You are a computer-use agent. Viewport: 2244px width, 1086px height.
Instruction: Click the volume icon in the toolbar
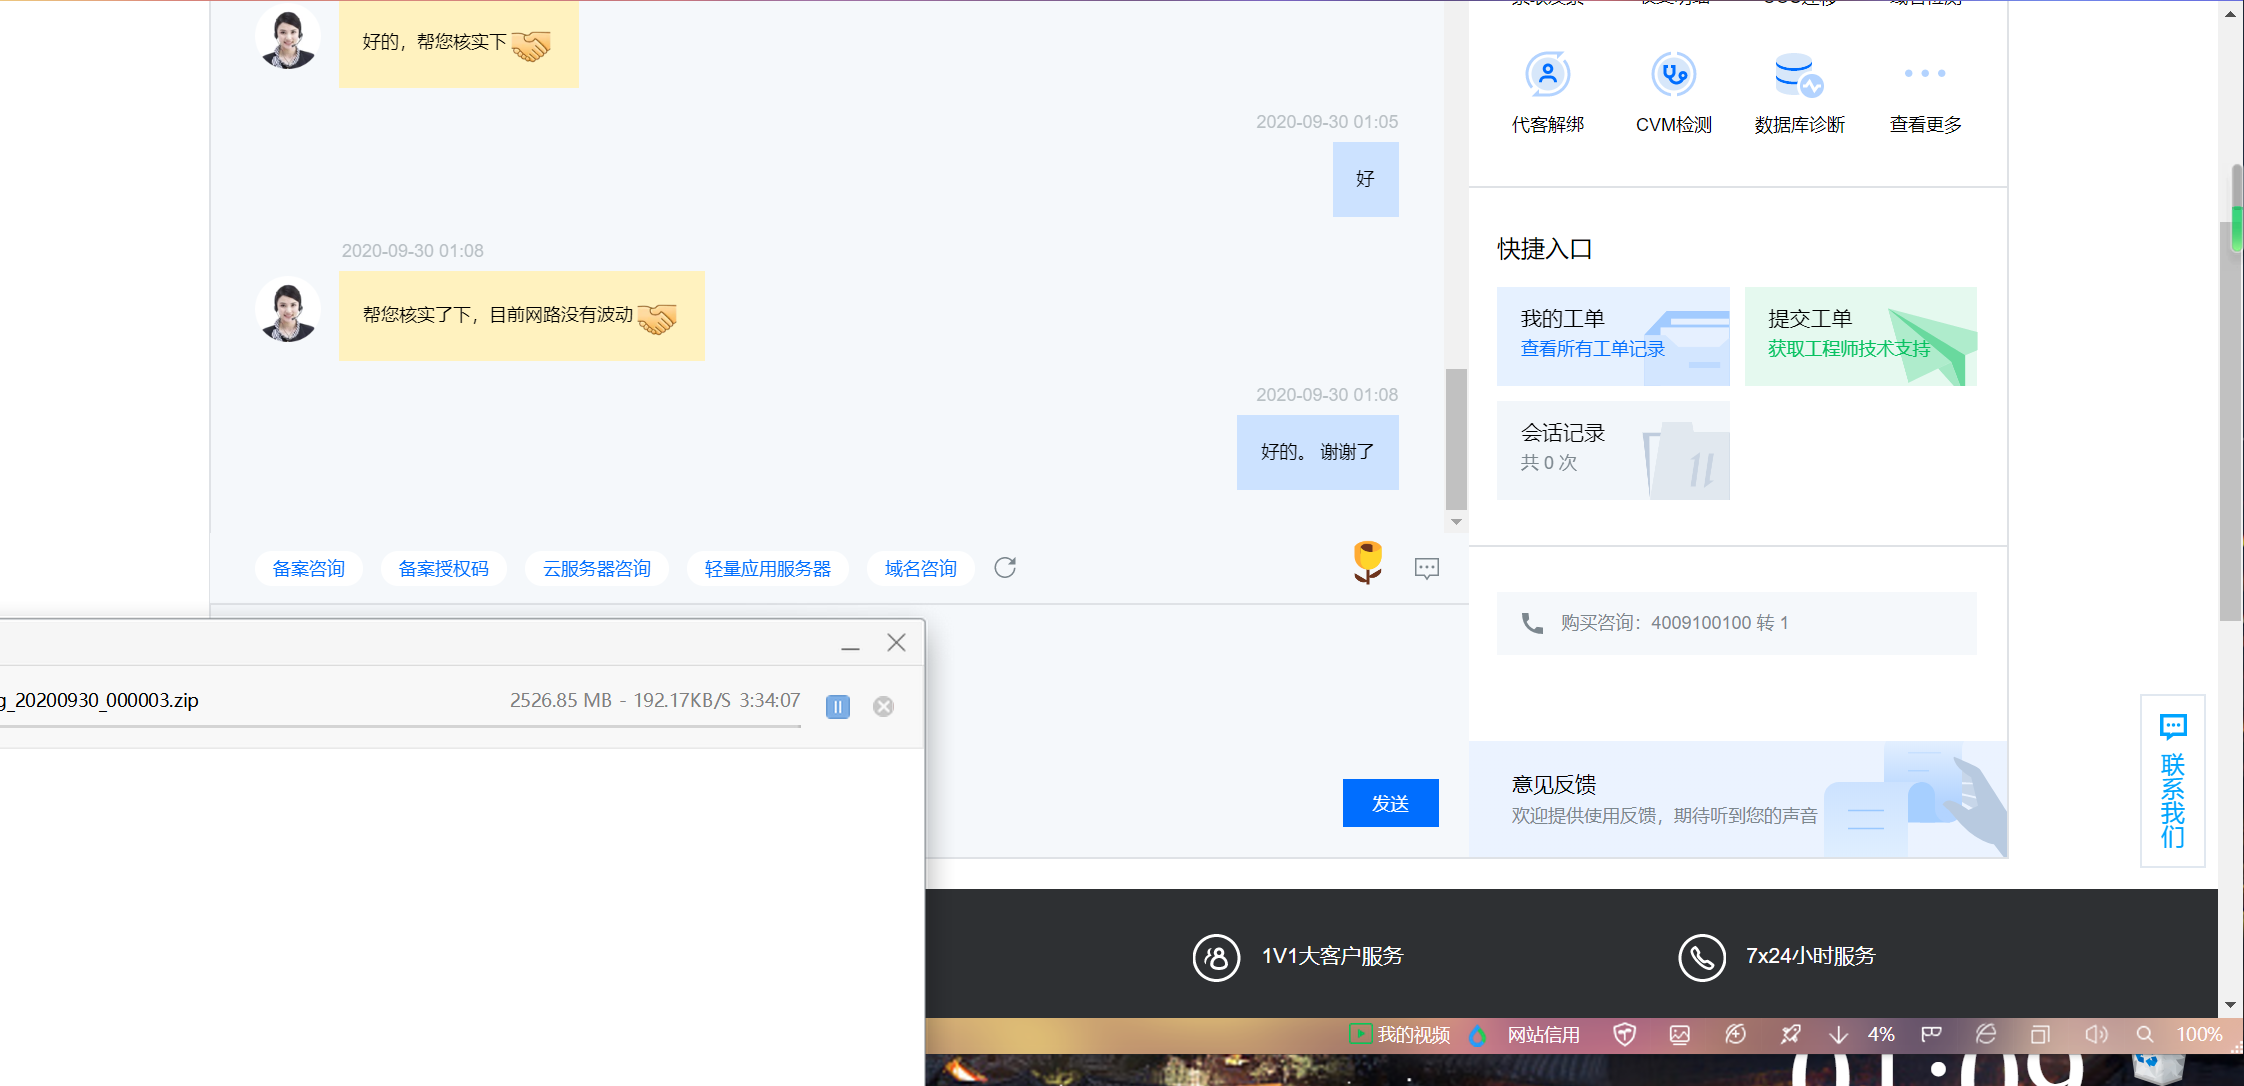point(2096,1034)
